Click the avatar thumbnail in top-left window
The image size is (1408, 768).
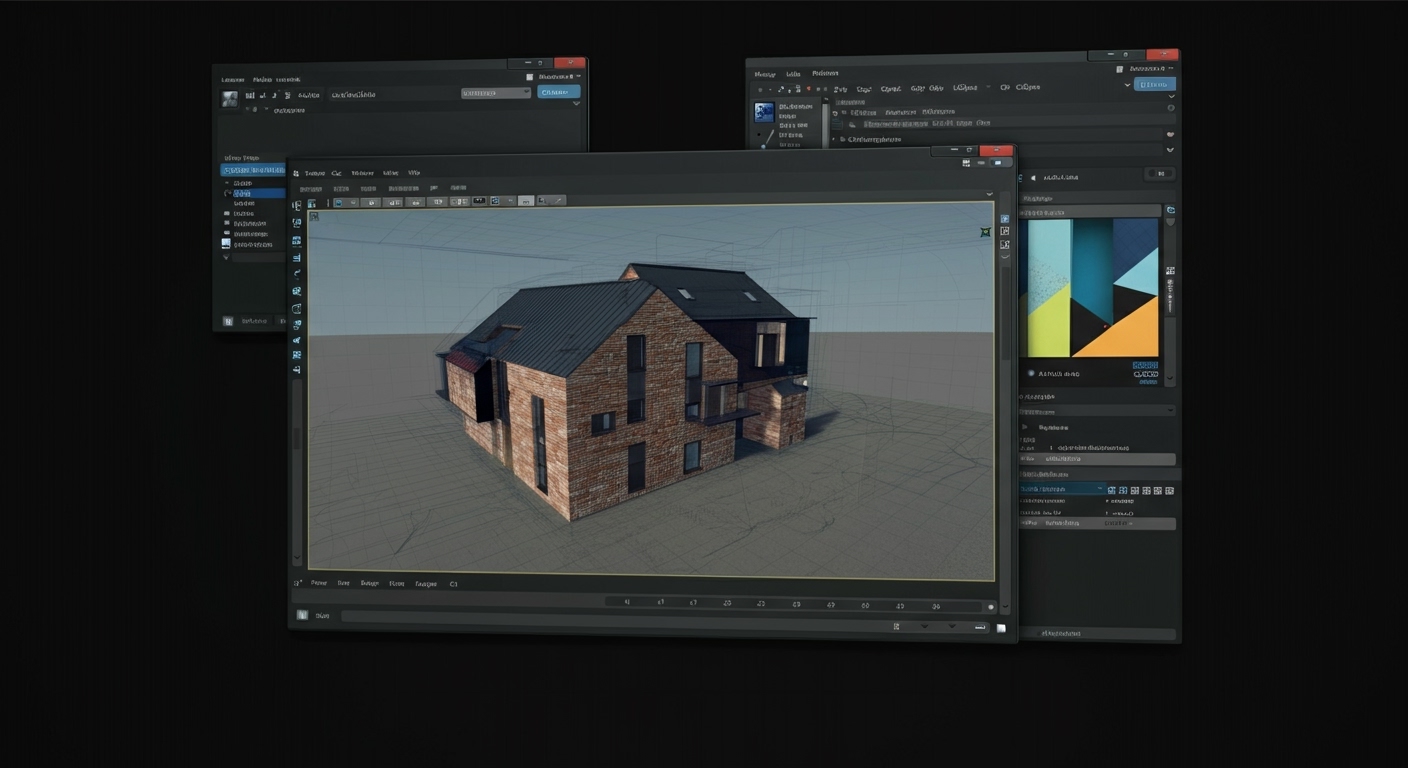(230, 98)
